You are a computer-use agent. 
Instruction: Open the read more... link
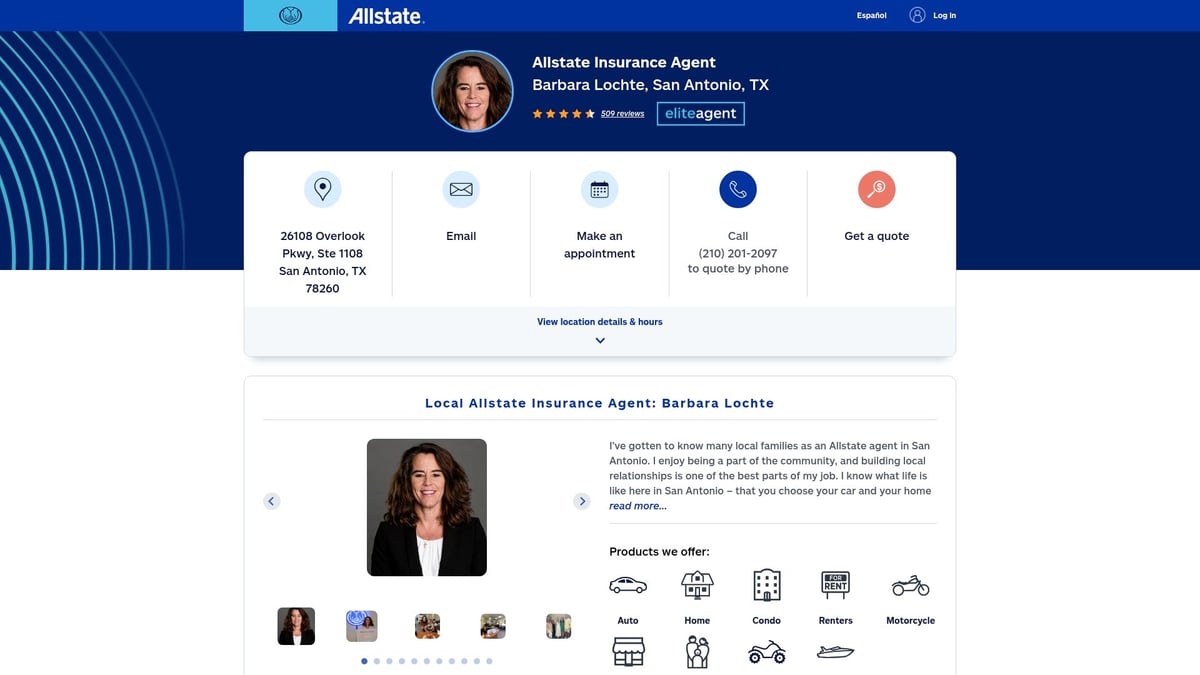click(x=637, y=506)
